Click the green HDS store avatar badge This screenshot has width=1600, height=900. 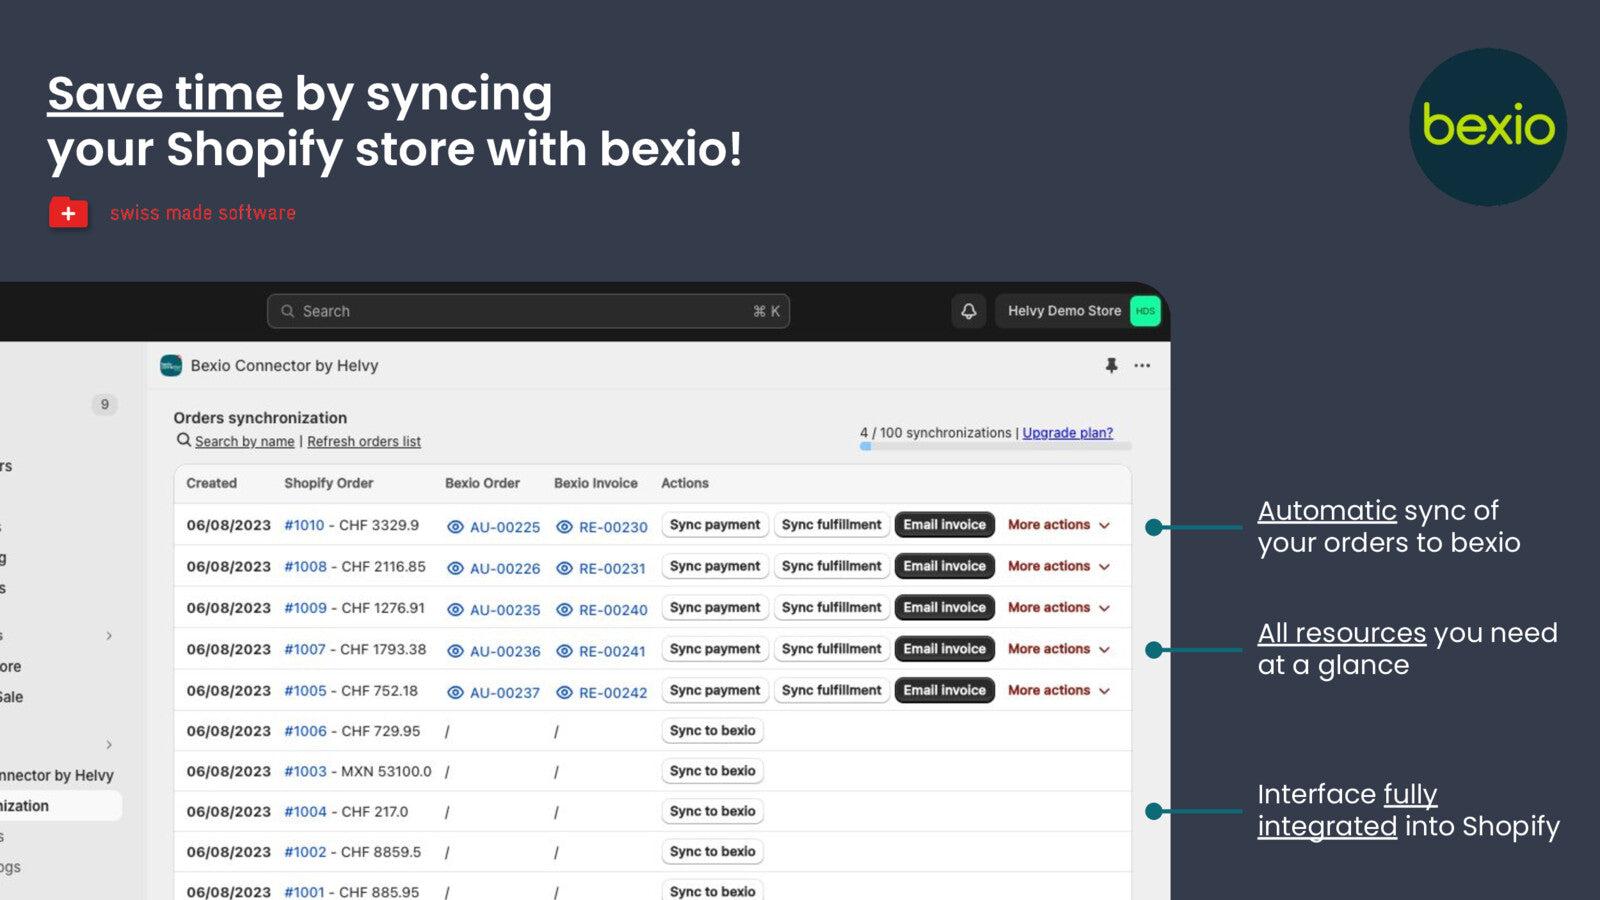(x=1145, y=311)
